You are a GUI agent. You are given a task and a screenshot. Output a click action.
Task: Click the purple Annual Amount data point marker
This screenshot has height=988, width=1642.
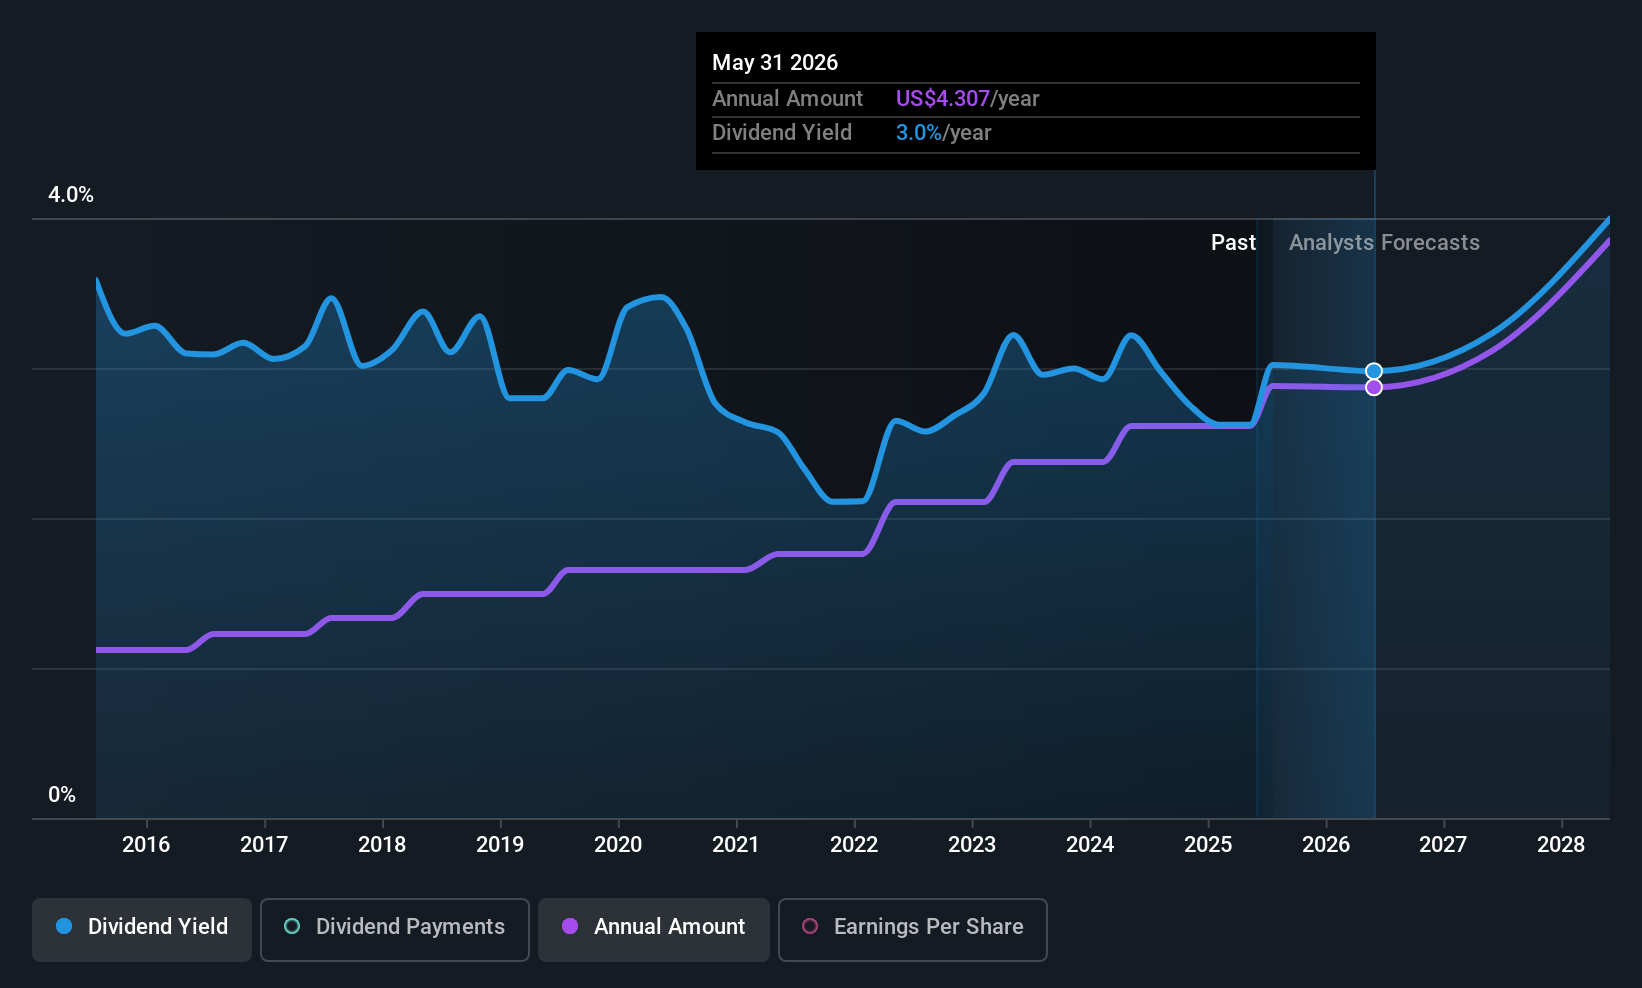1374,387
